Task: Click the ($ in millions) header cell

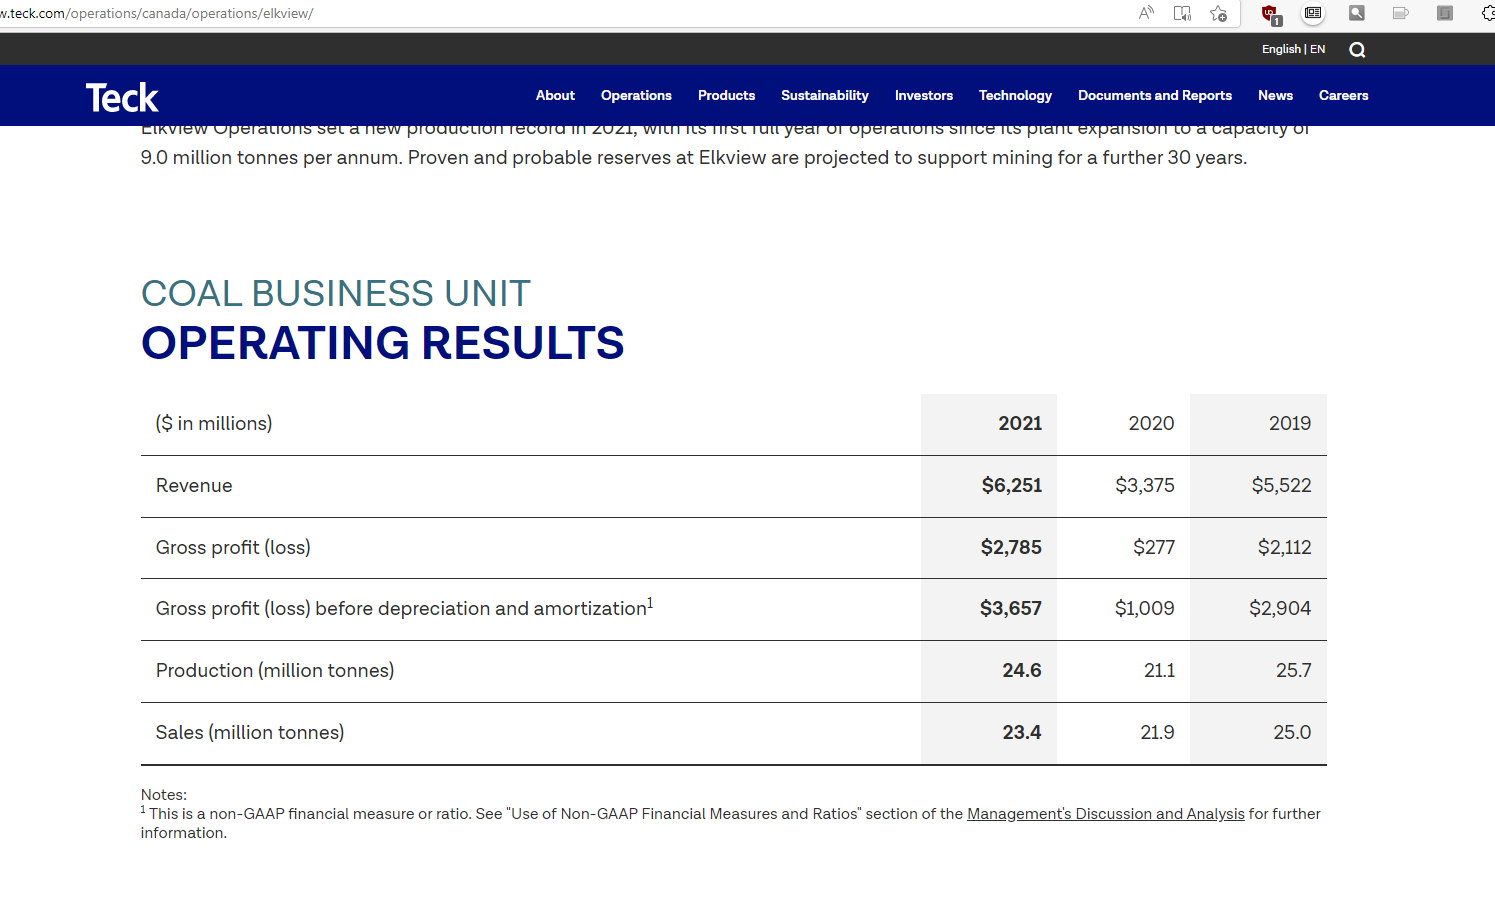Action: (214, 423)
